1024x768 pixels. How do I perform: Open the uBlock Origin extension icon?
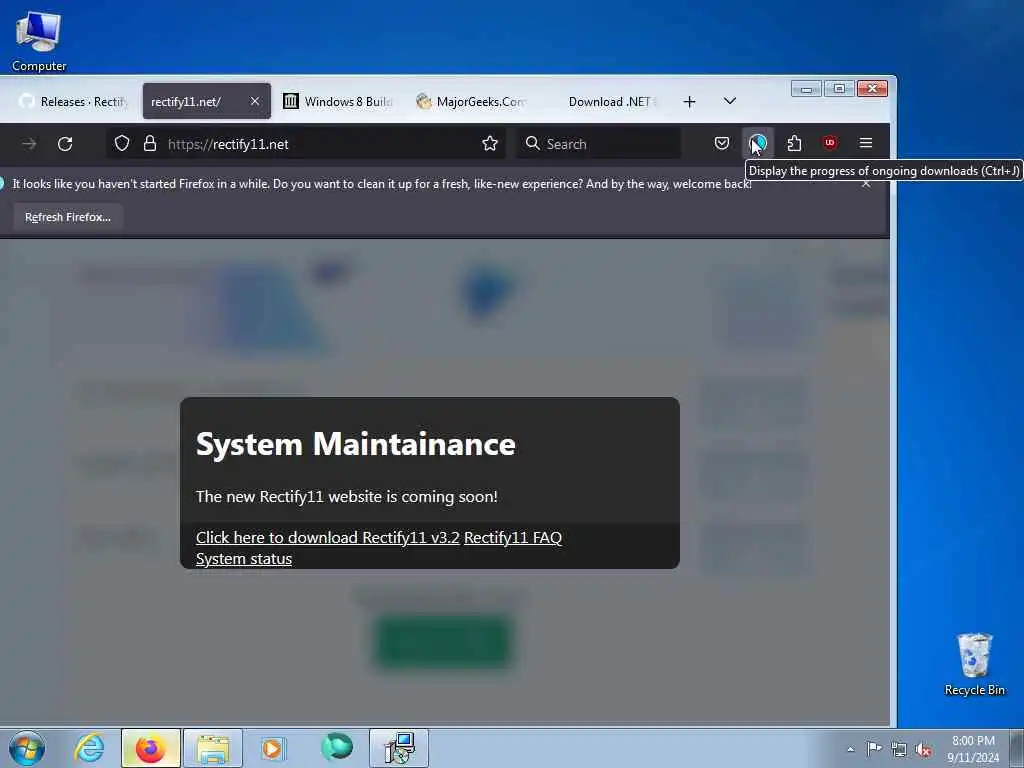click(x=830, y=142)
